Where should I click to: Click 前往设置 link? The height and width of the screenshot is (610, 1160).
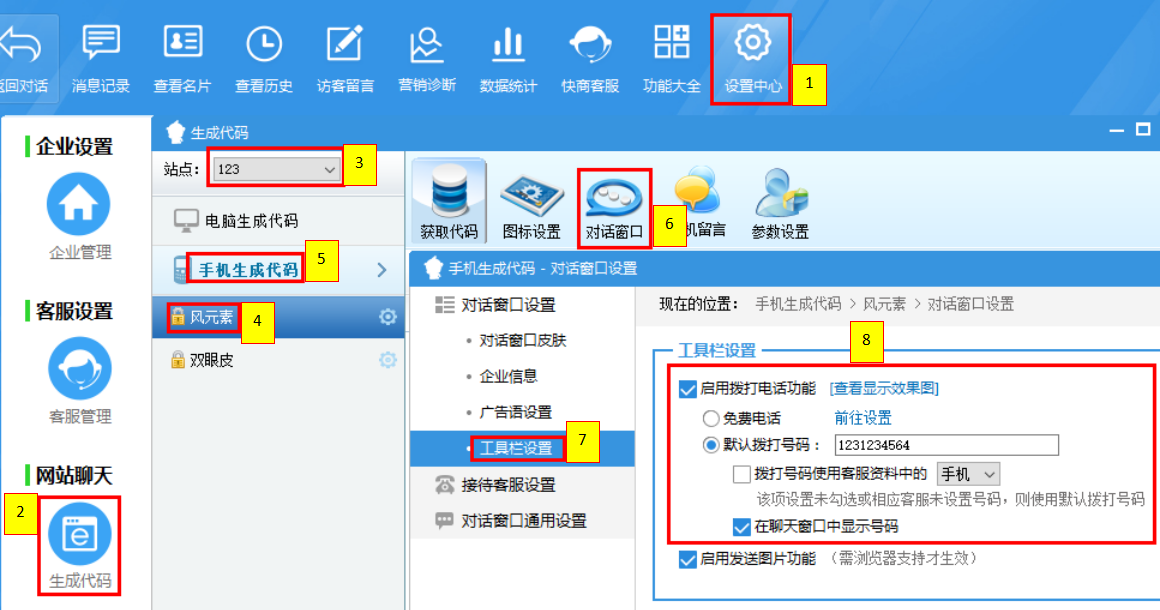[x=863, y=418]
